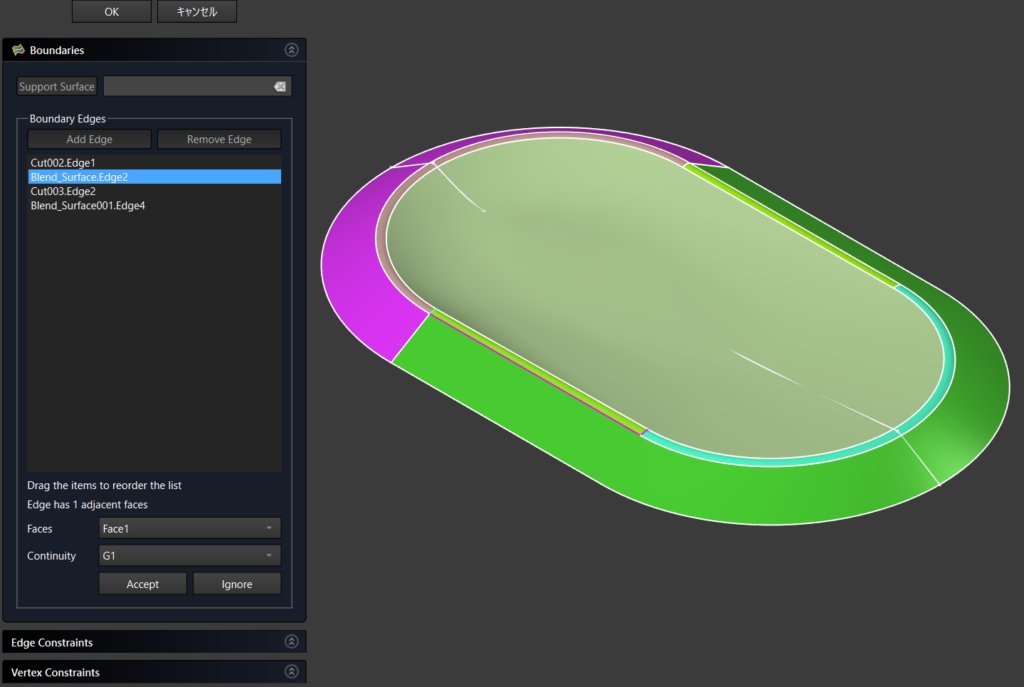Image resolution: width=1024 pixels, height=687 pixels.
Task: Accept the edge continuity setting
Action: point(142,584)
